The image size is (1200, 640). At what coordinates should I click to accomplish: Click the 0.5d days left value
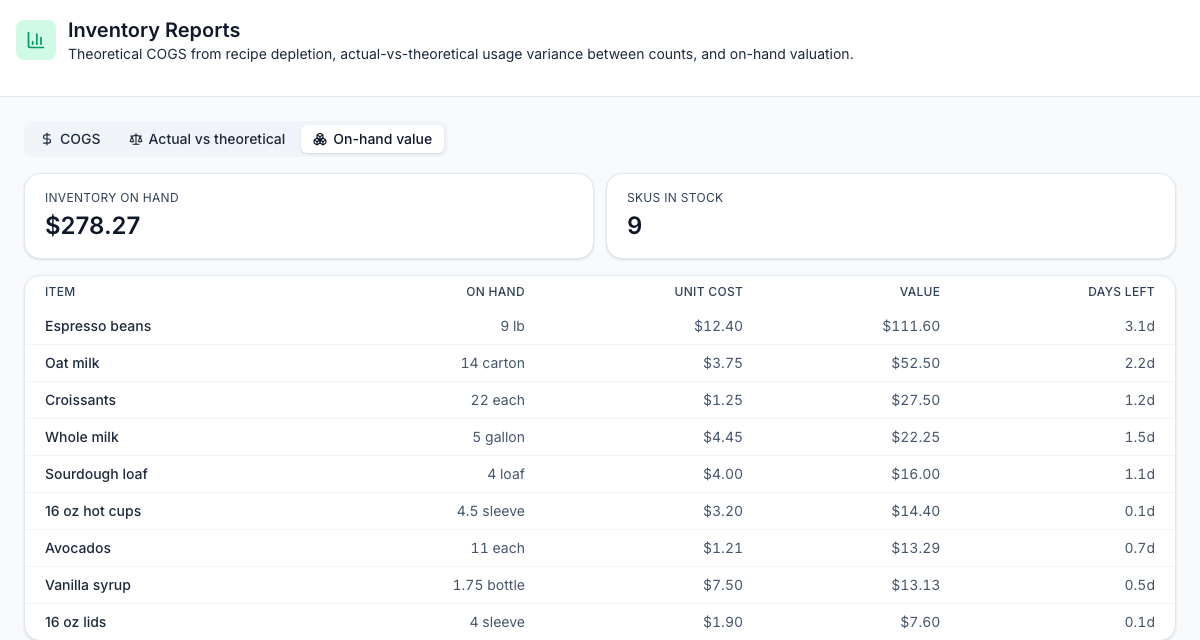[1140, 585]
